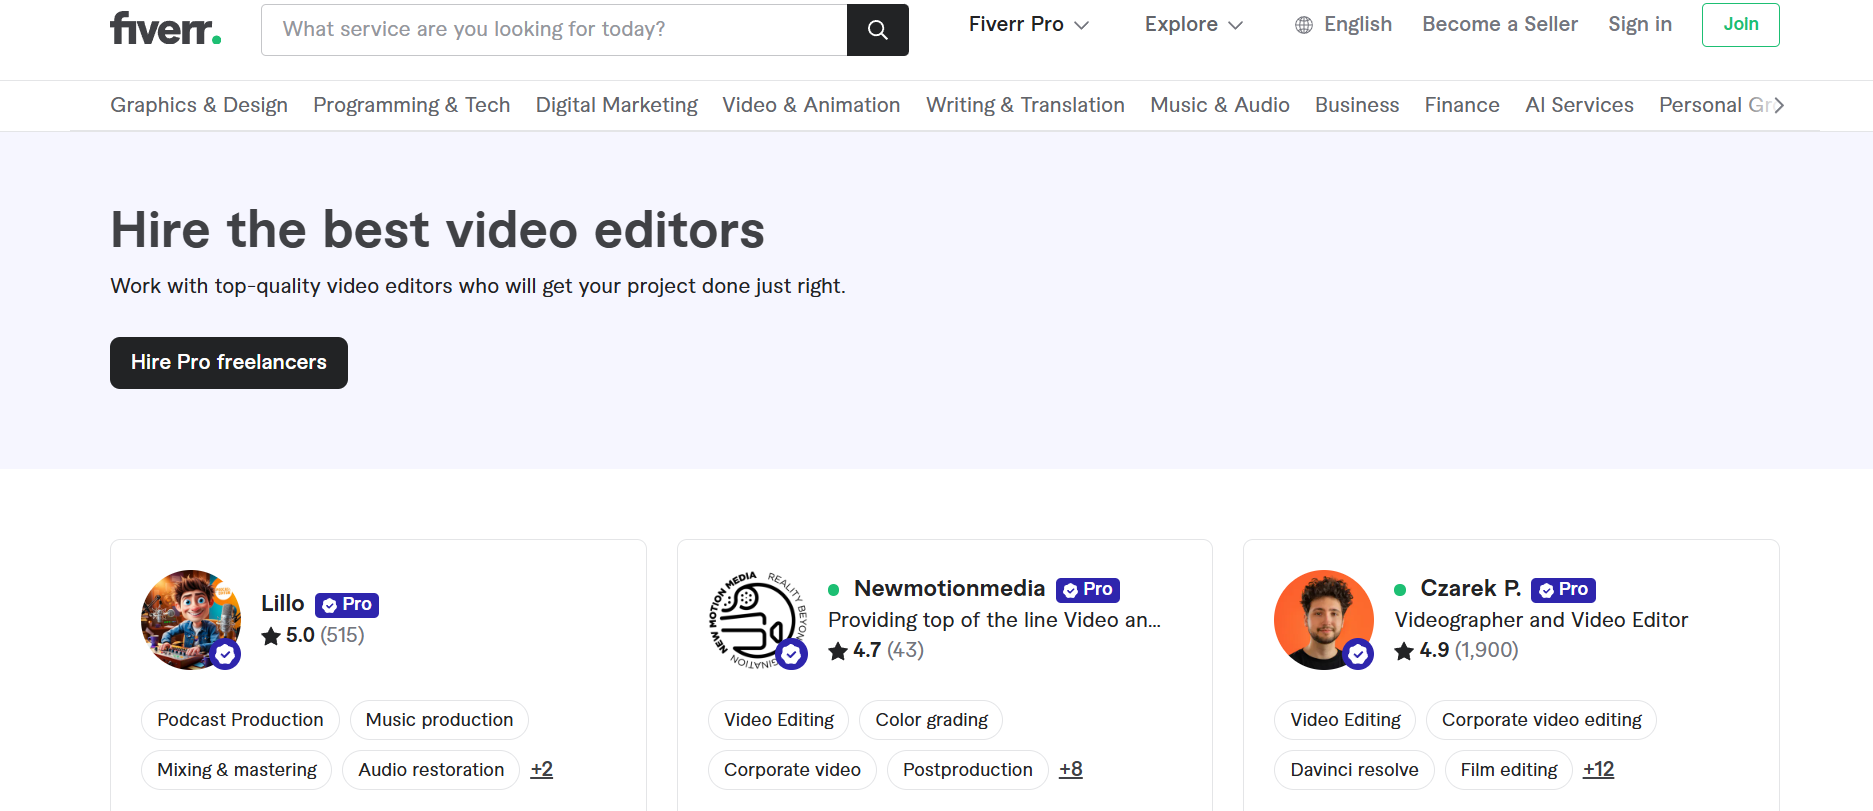Open Lillo's profile name link
Image resolution: width=1873 pixels, height=811 pixels.
(283, 604)
